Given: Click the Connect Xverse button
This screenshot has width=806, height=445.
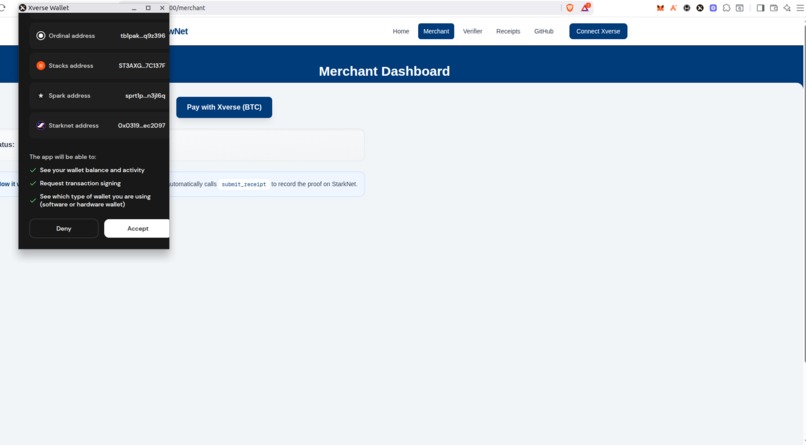Looking at the screenshot, I should tap(598, 31).
